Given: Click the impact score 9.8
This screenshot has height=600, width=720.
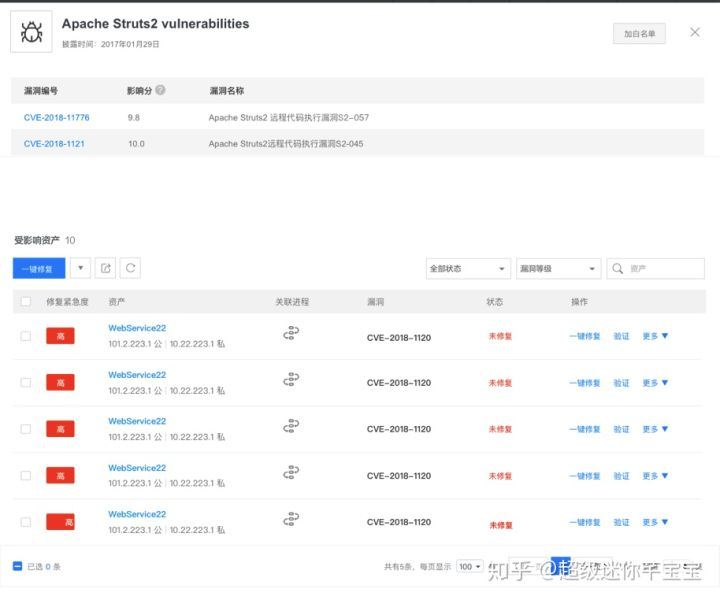Looking at the screenshot, I should click(x=134, y=118).
